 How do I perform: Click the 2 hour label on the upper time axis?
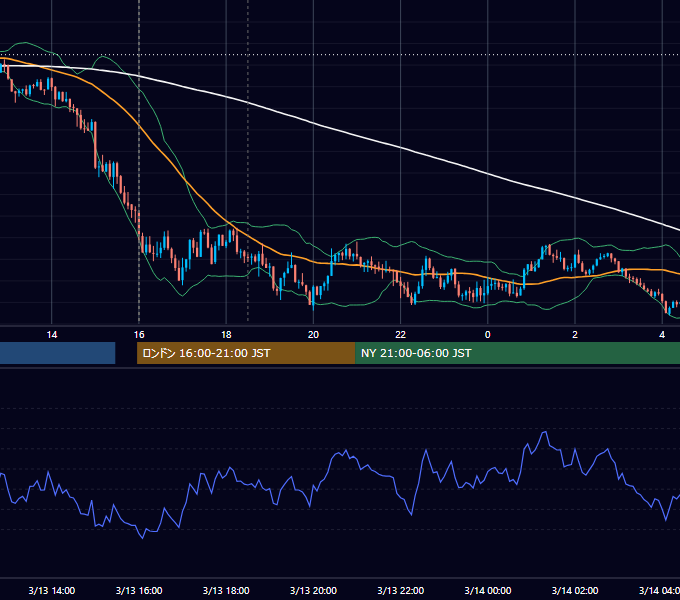point(575,335)
